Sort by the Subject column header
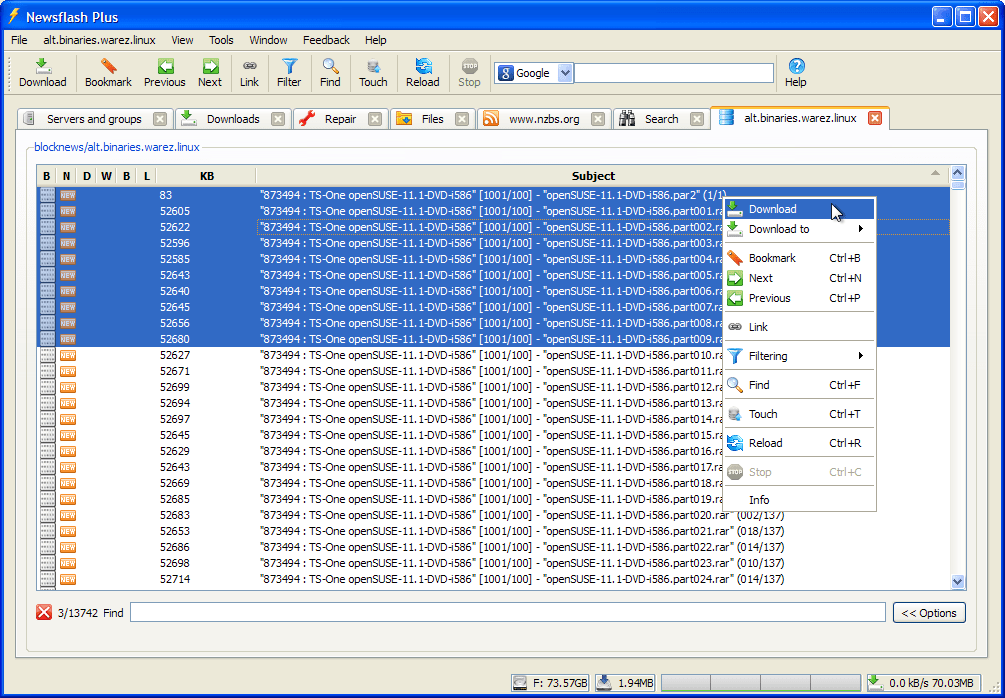 pos(593,176)
